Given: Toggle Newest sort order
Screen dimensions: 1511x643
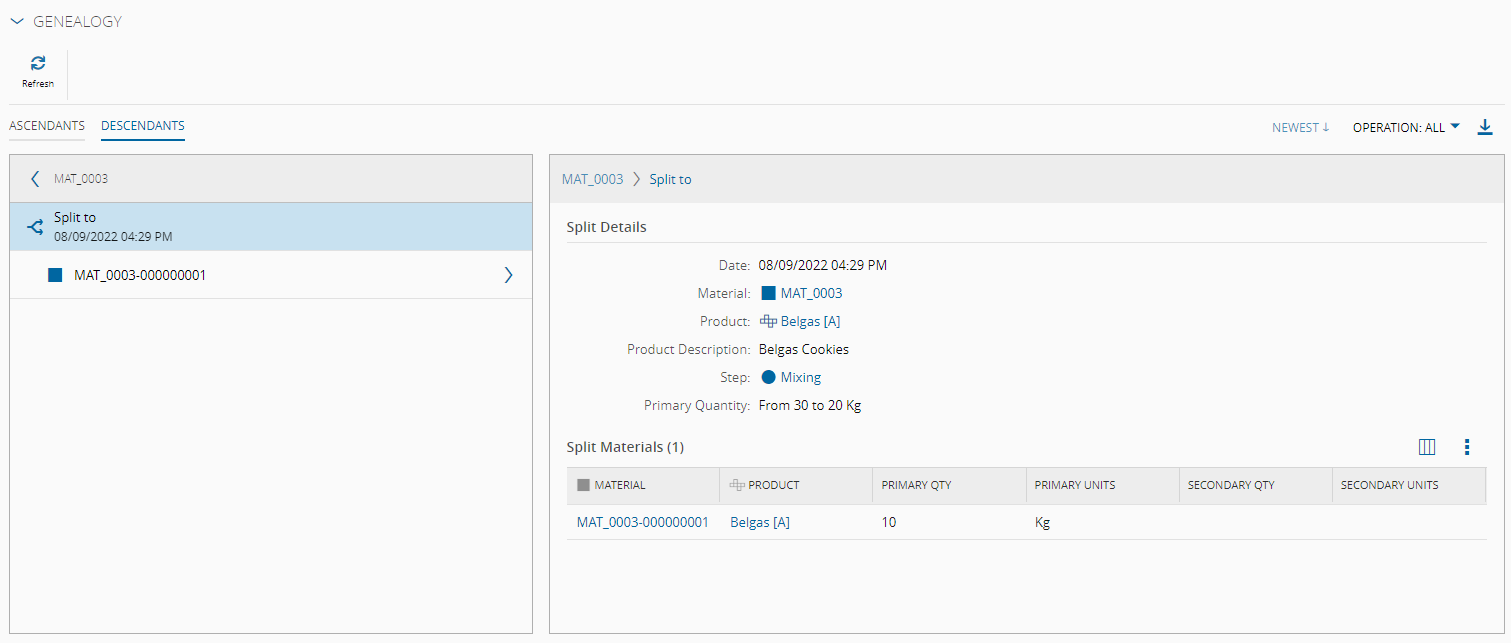Looking at the screenshot, I should (x=1300, y=127).
